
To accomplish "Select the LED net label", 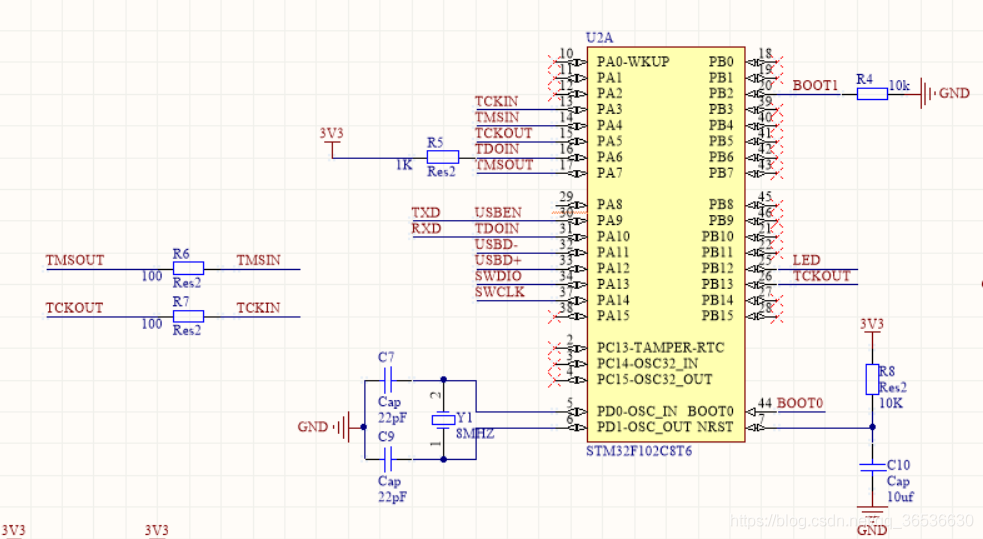I will 806,260.
